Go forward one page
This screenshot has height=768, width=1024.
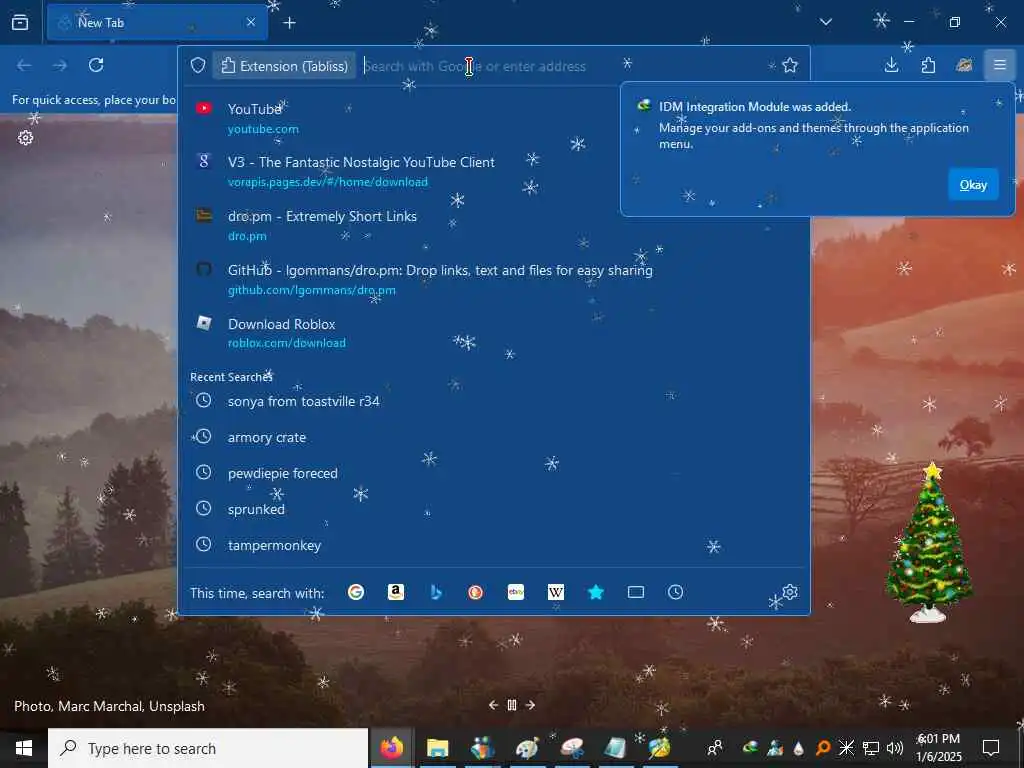tap(60, 65)
